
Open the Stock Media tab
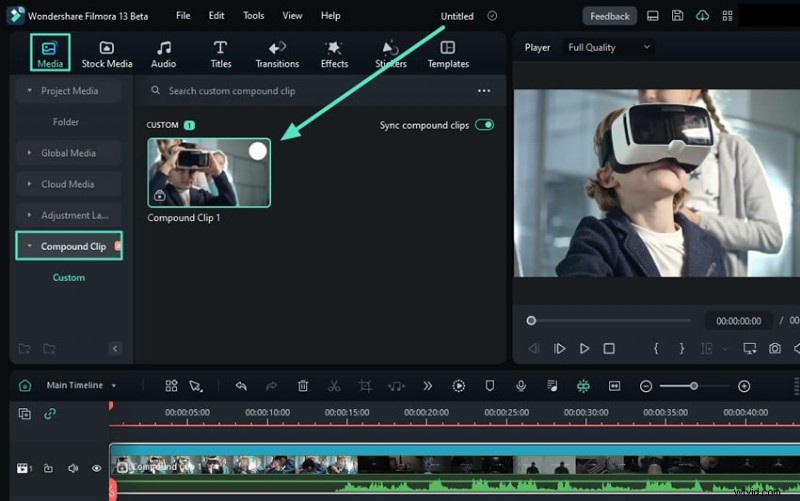[107, 55]
